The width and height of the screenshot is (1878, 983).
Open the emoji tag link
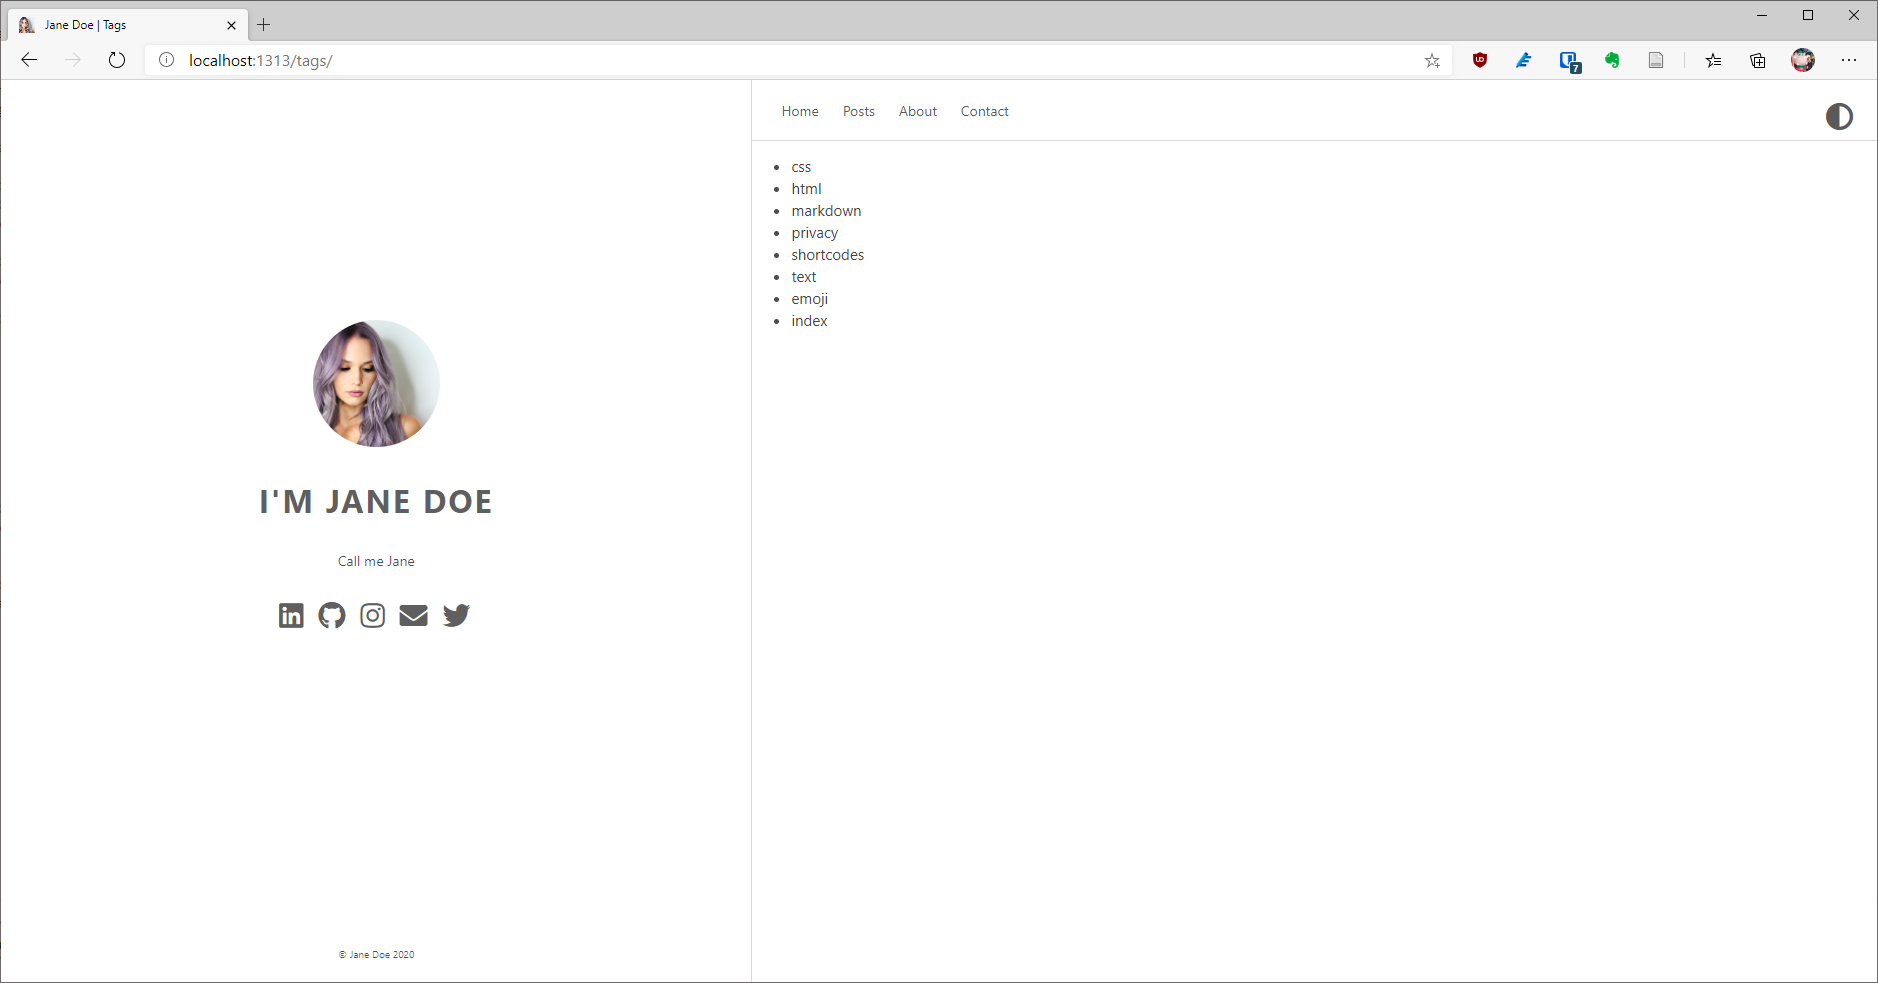coord(809,299)
